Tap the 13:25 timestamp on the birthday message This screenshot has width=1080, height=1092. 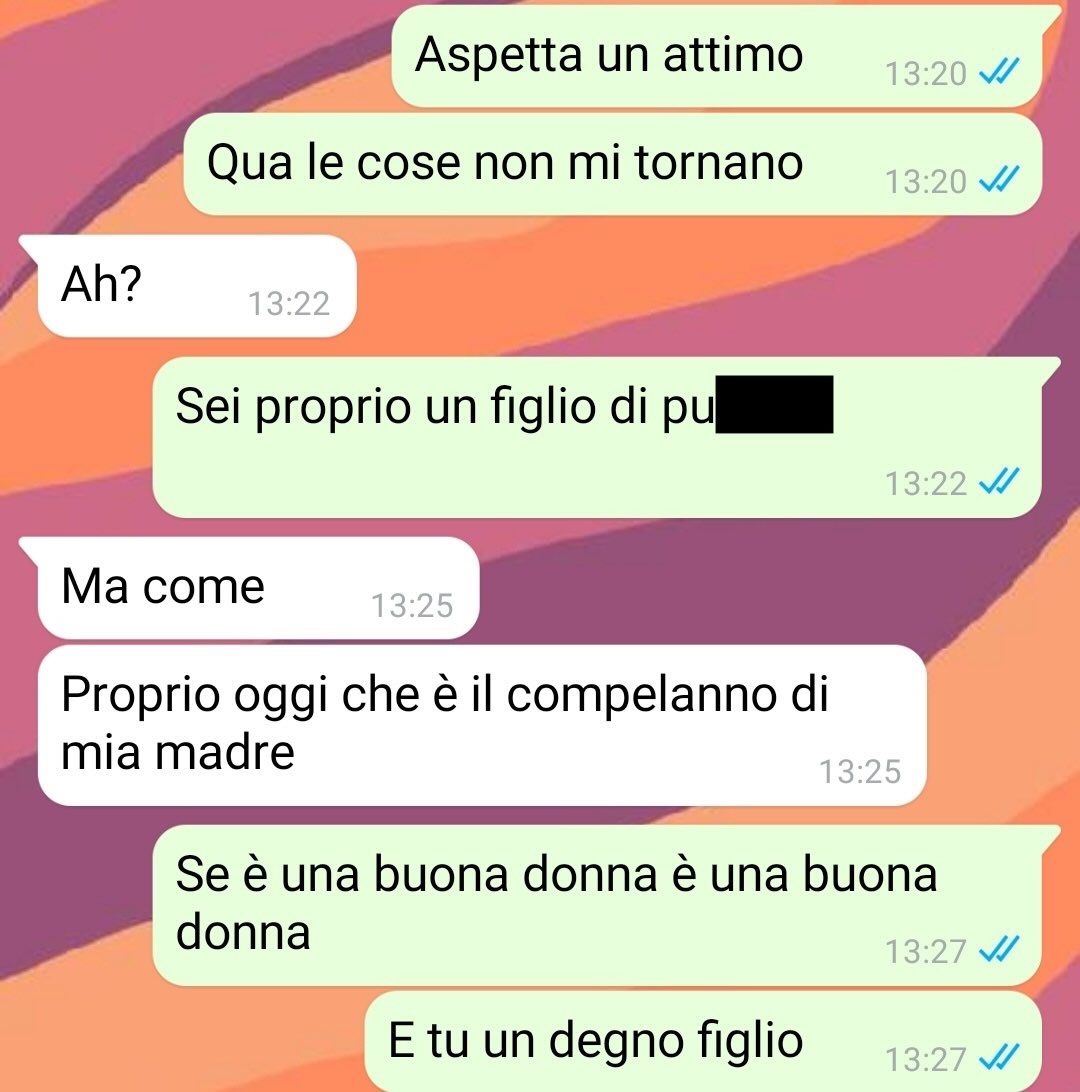(x=860, y=772)
